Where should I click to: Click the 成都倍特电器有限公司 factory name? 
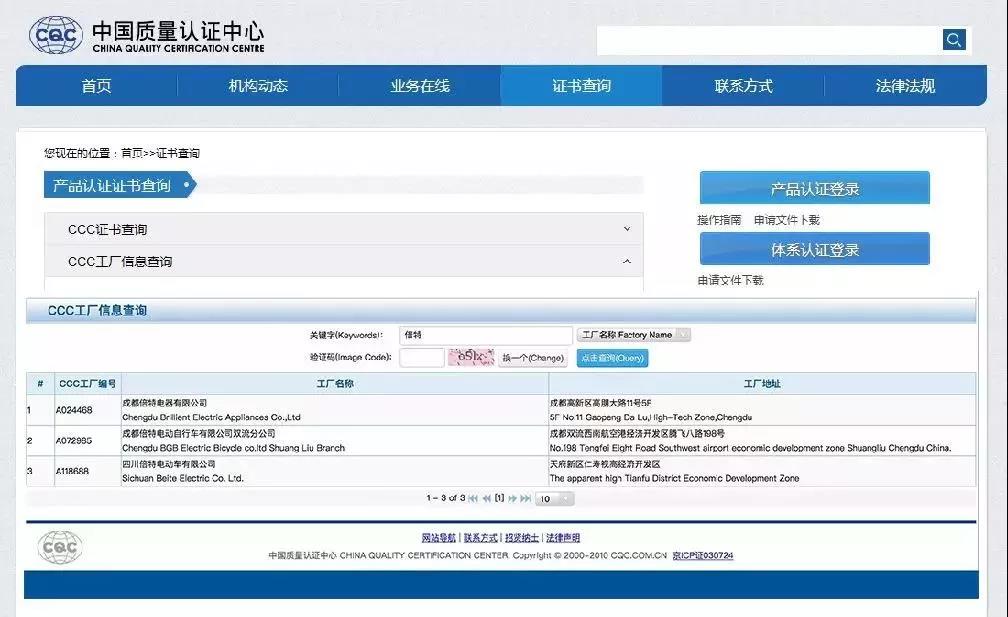165,403
